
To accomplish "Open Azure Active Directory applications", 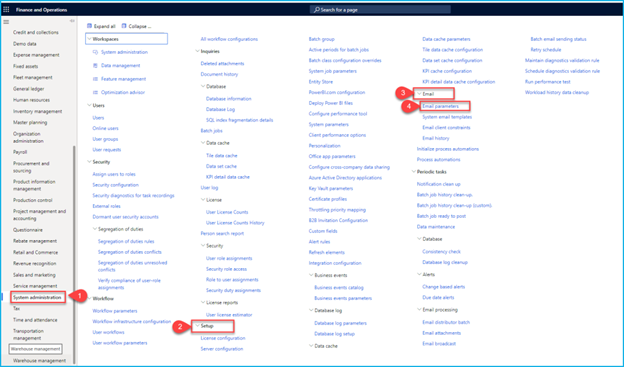I will click(345, 178).
